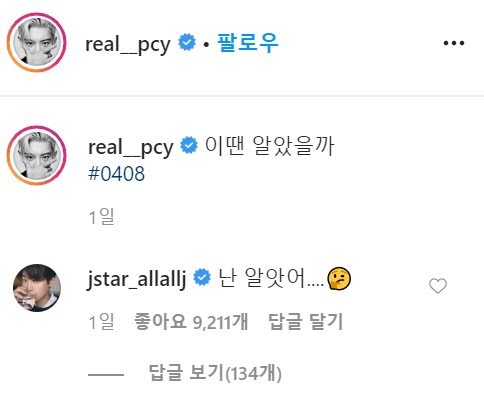This screenshot has height=402, width=484.
Task: Open the three-dot more options menu
Action: 454,43
